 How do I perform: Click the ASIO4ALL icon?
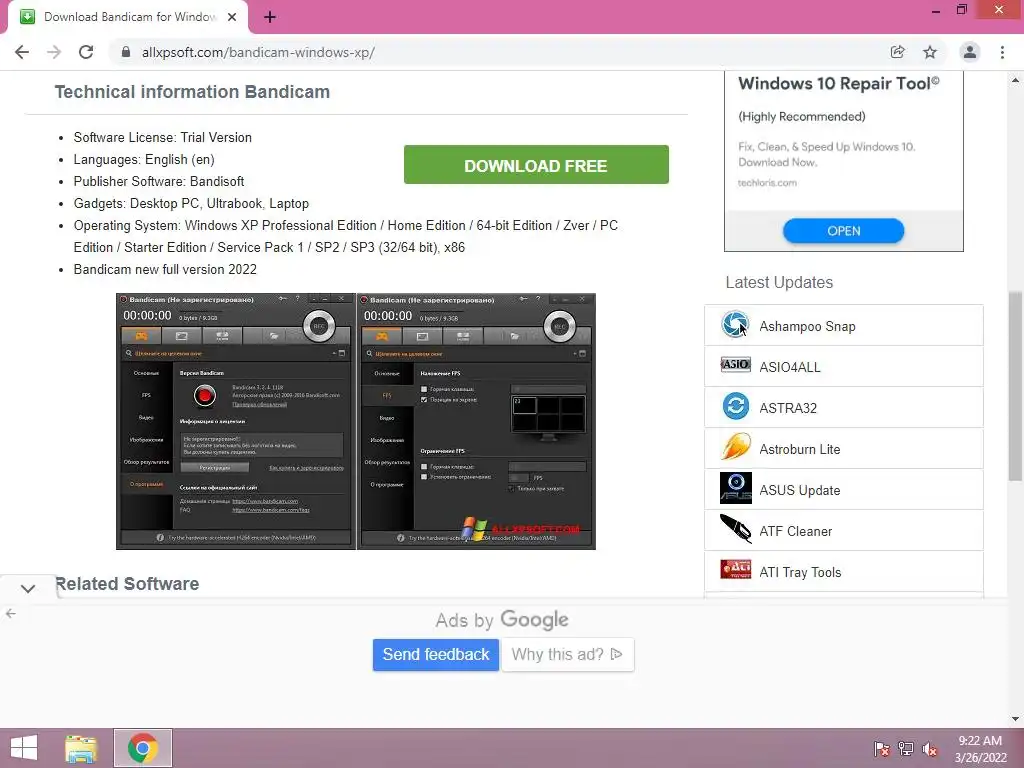(735, 365)
